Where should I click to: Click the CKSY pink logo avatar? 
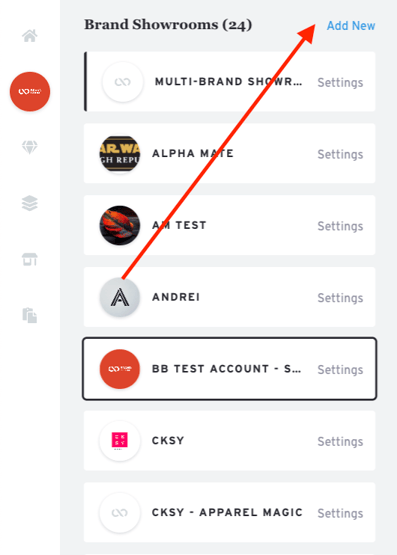coord(120,441)
